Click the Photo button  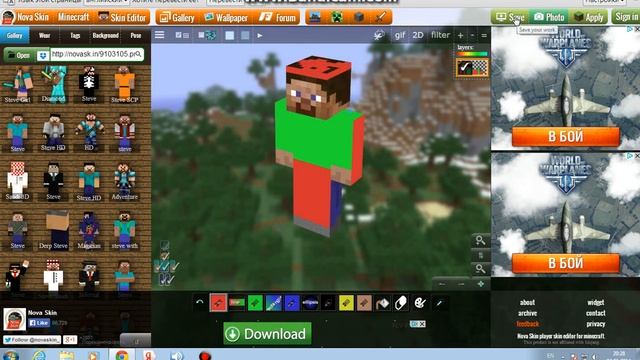[549, 17]
